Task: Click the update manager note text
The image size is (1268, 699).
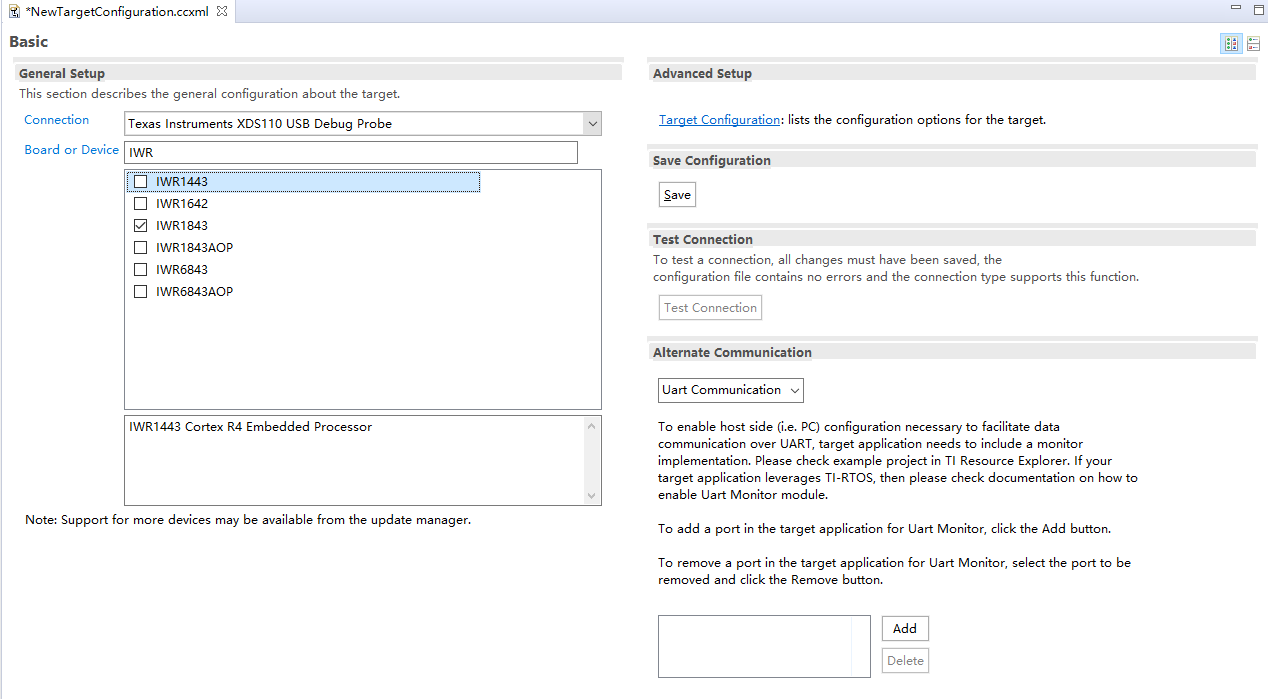Action: tap(248, 520)
